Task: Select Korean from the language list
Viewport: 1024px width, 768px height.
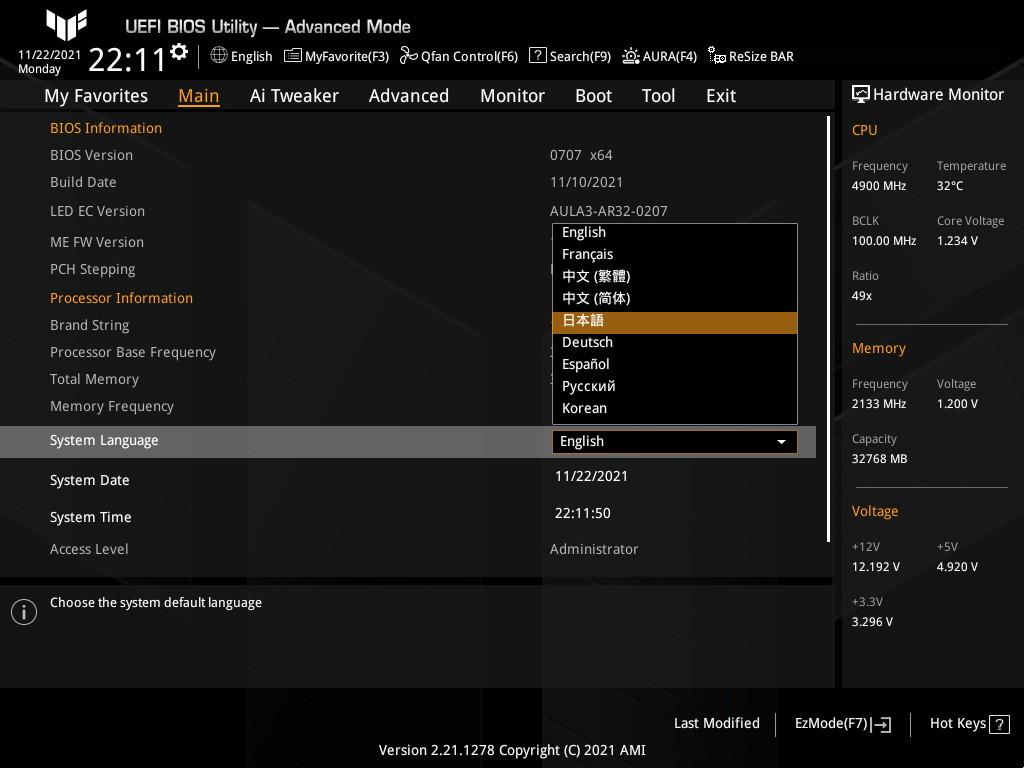Action: (675, 408)
